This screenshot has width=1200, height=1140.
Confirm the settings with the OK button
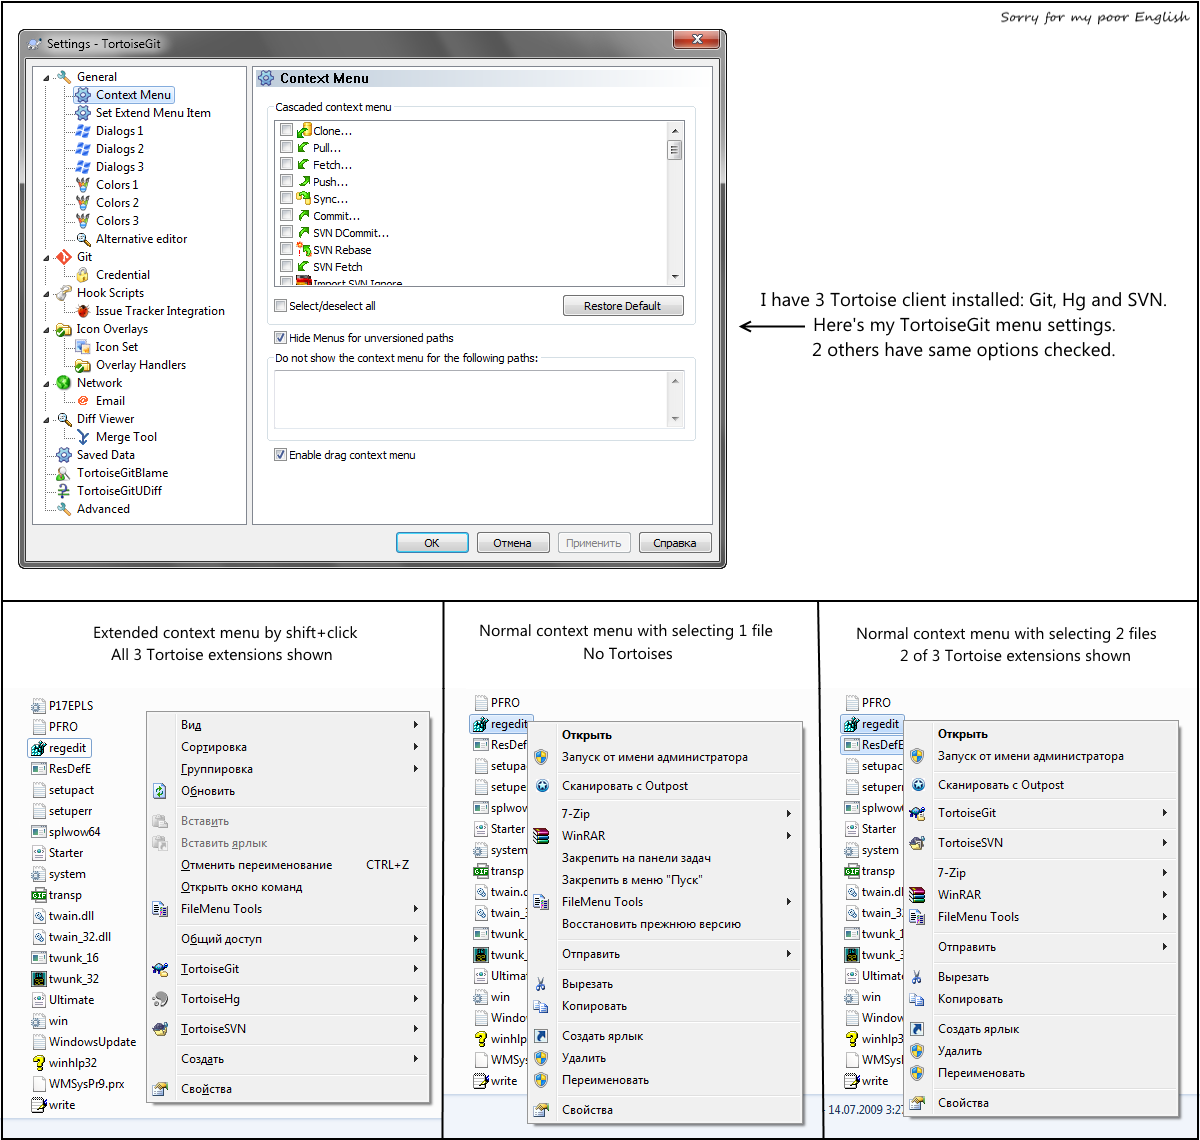click(432, 543)
